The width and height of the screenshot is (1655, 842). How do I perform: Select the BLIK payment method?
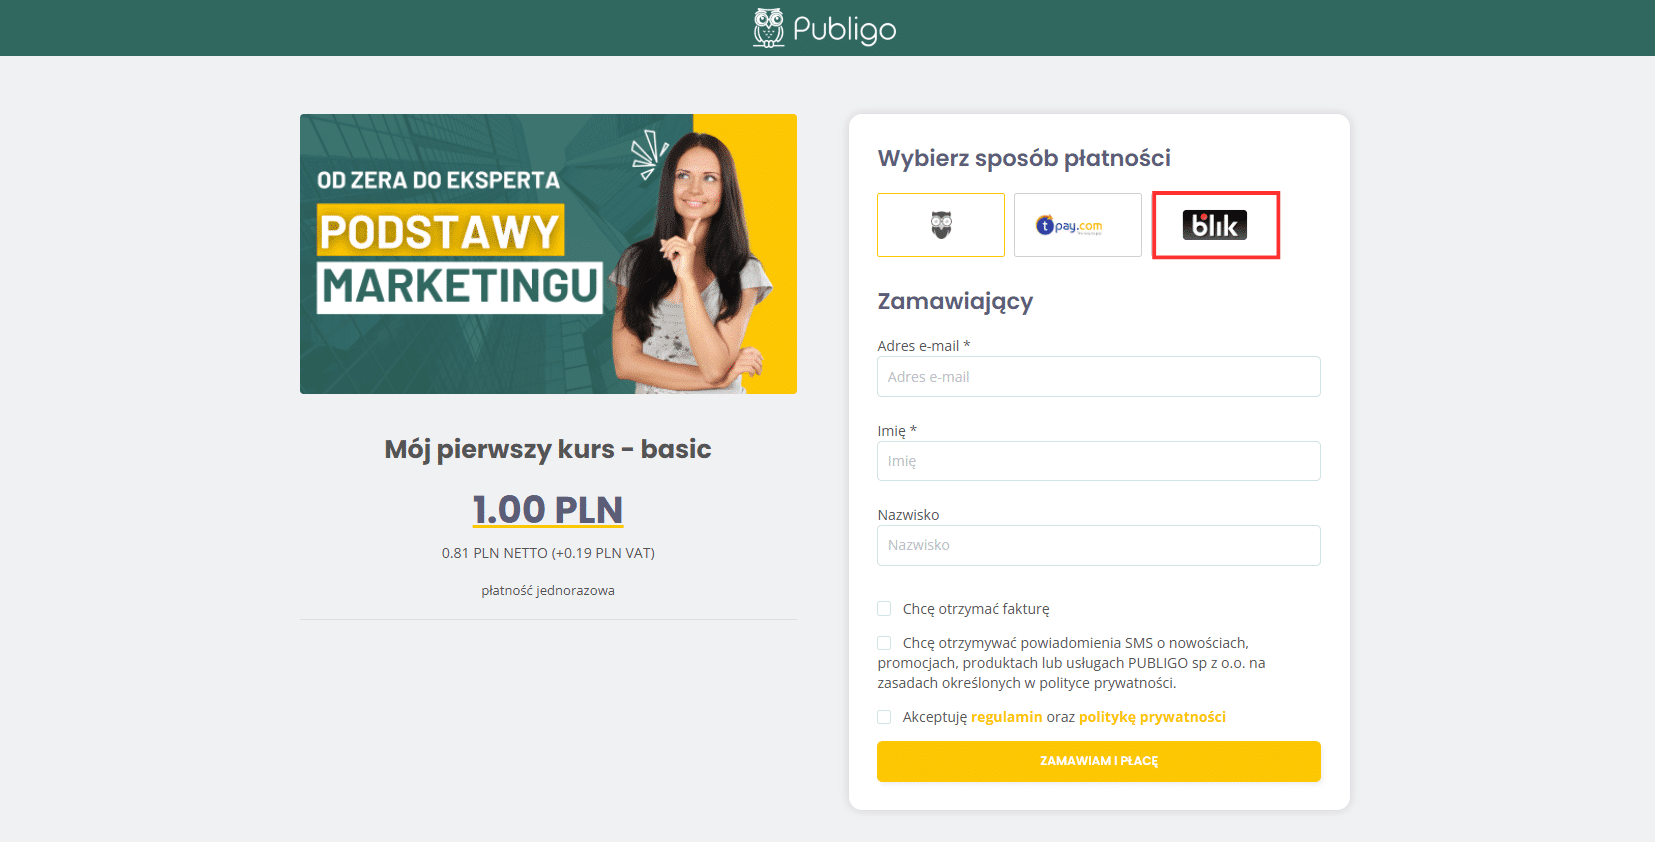(x=1215, y=225)
